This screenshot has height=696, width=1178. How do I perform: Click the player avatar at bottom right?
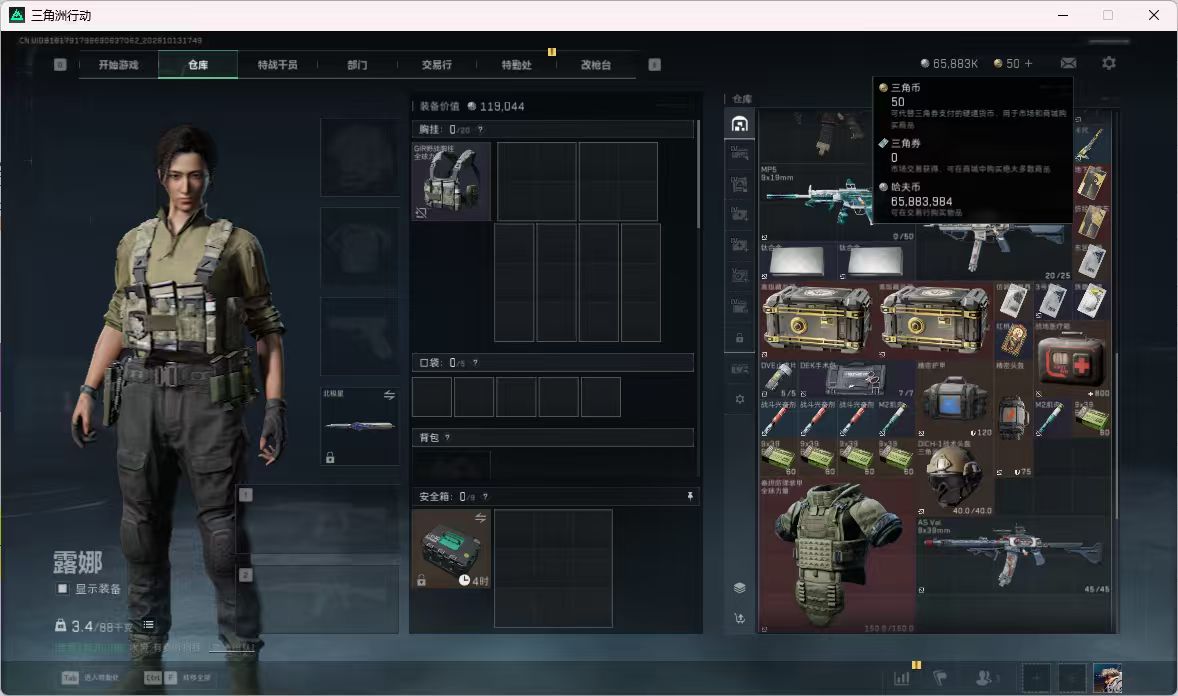point(1107,678)
